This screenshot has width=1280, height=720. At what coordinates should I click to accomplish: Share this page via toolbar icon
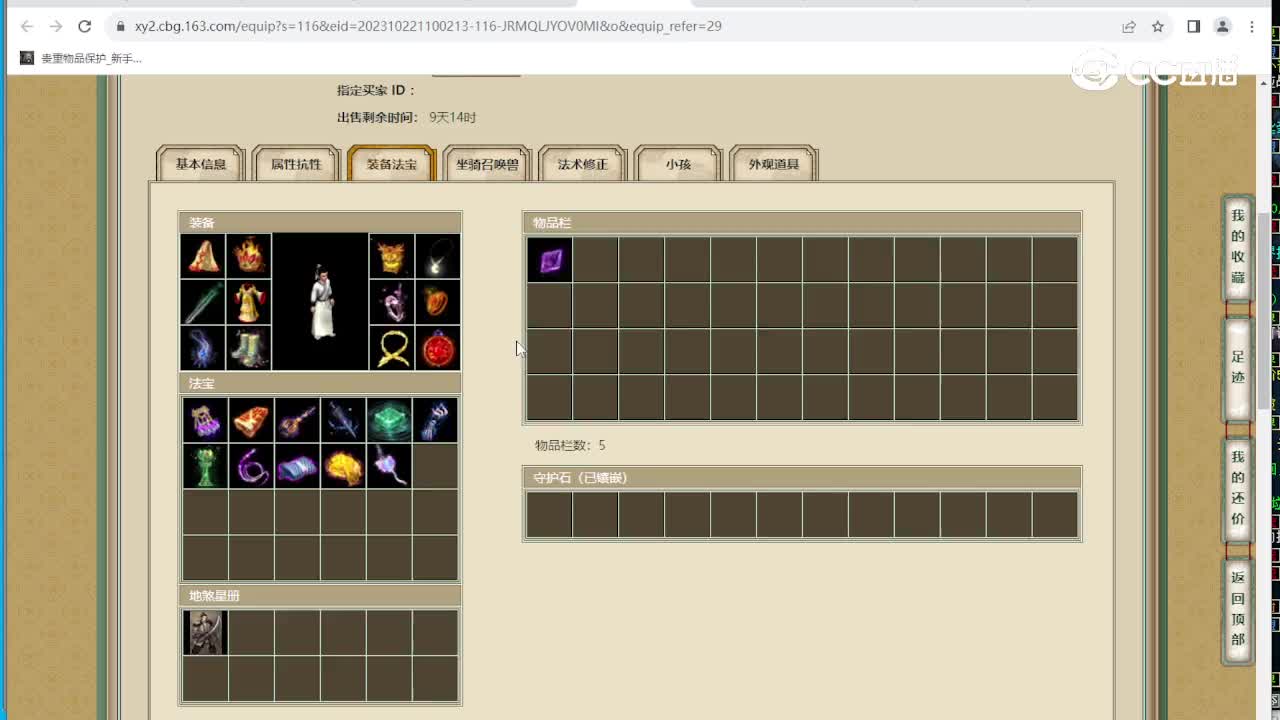pyautogui.click(x=1129, y=27)
